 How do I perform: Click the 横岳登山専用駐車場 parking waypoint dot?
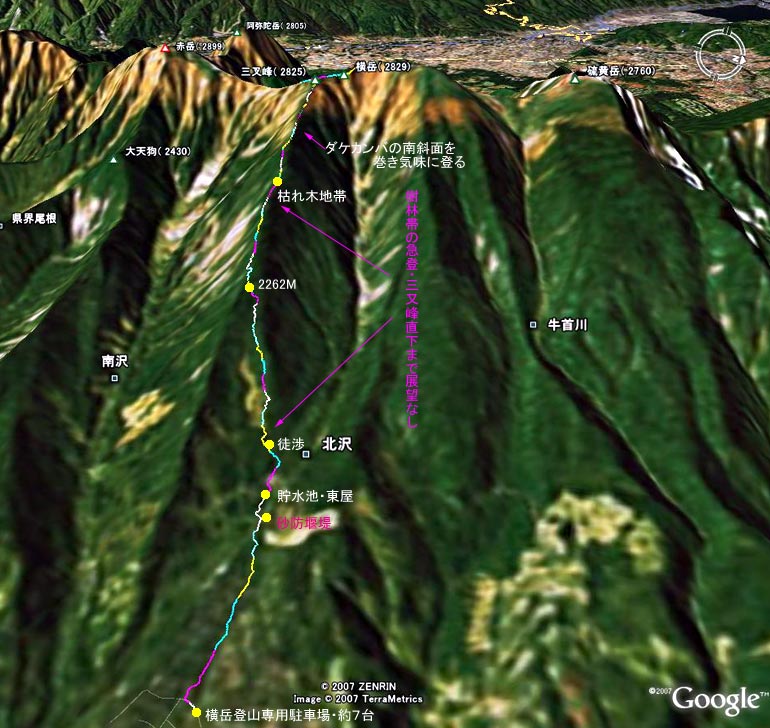coord(196,712)
